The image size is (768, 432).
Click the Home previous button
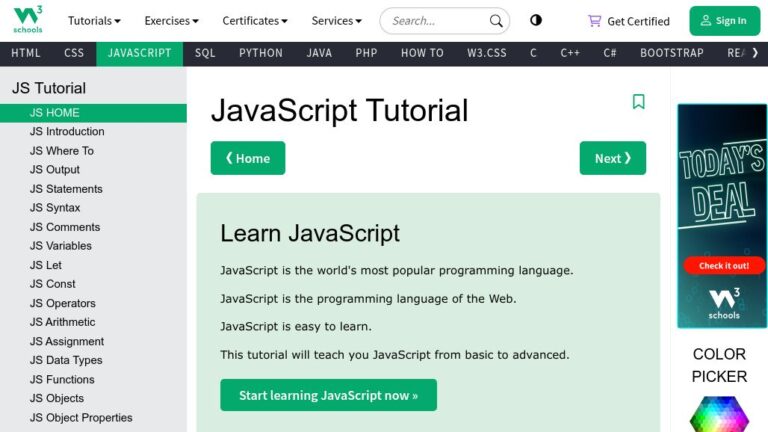point(248,158)
